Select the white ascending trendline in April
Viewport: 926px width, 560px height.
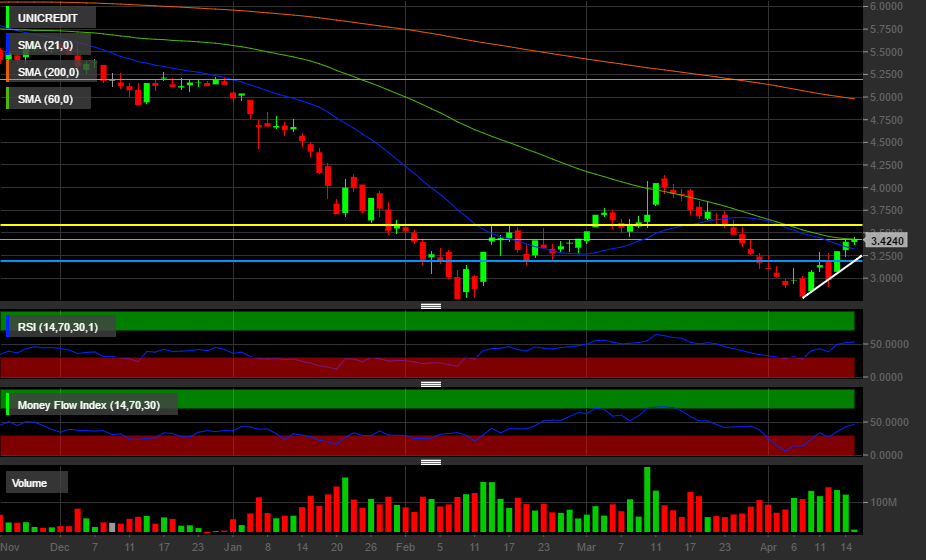pyautogui.click(x=832, y=277)
